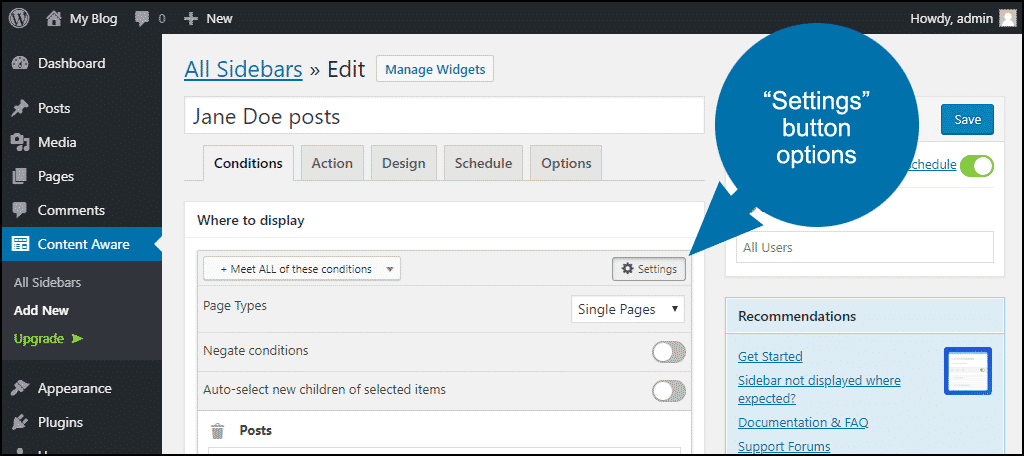
Task: Click the Page Types label
Action: [235, 306]
